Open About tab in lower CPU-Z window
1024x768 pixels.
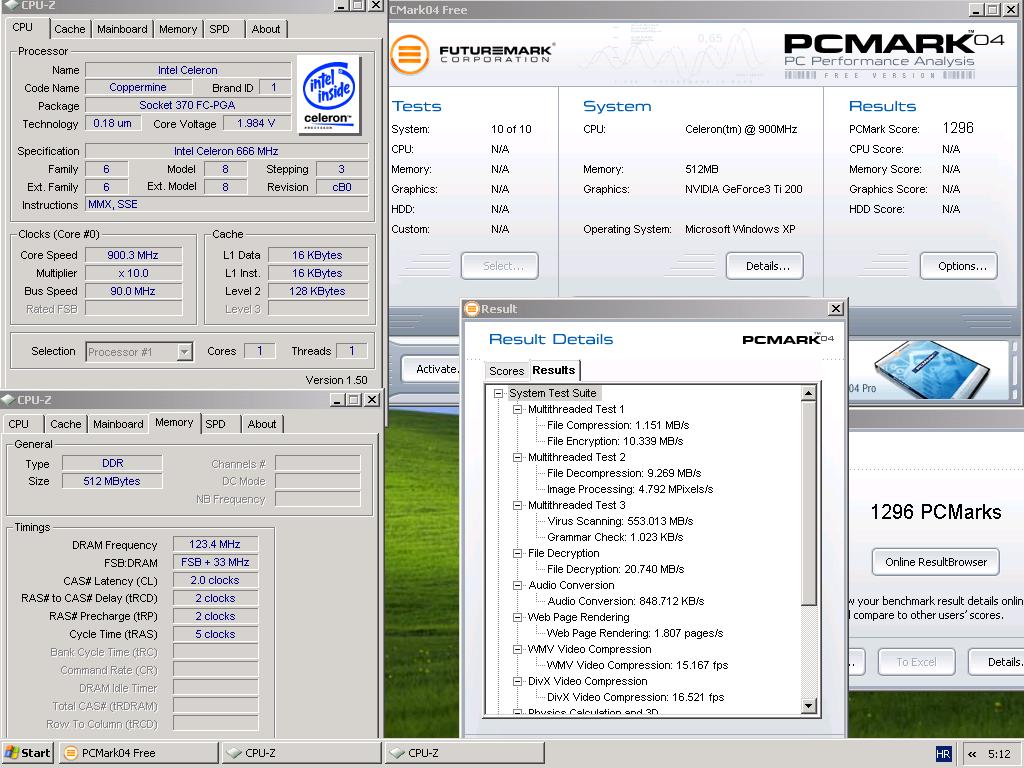point(262,424)
